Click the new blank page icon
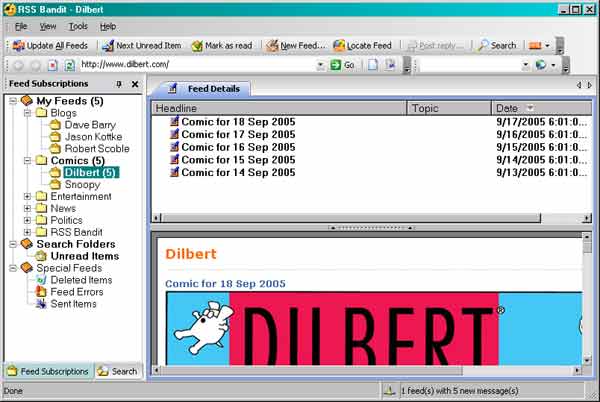This screenshot has height=402, width=600. tap(373, 65)
